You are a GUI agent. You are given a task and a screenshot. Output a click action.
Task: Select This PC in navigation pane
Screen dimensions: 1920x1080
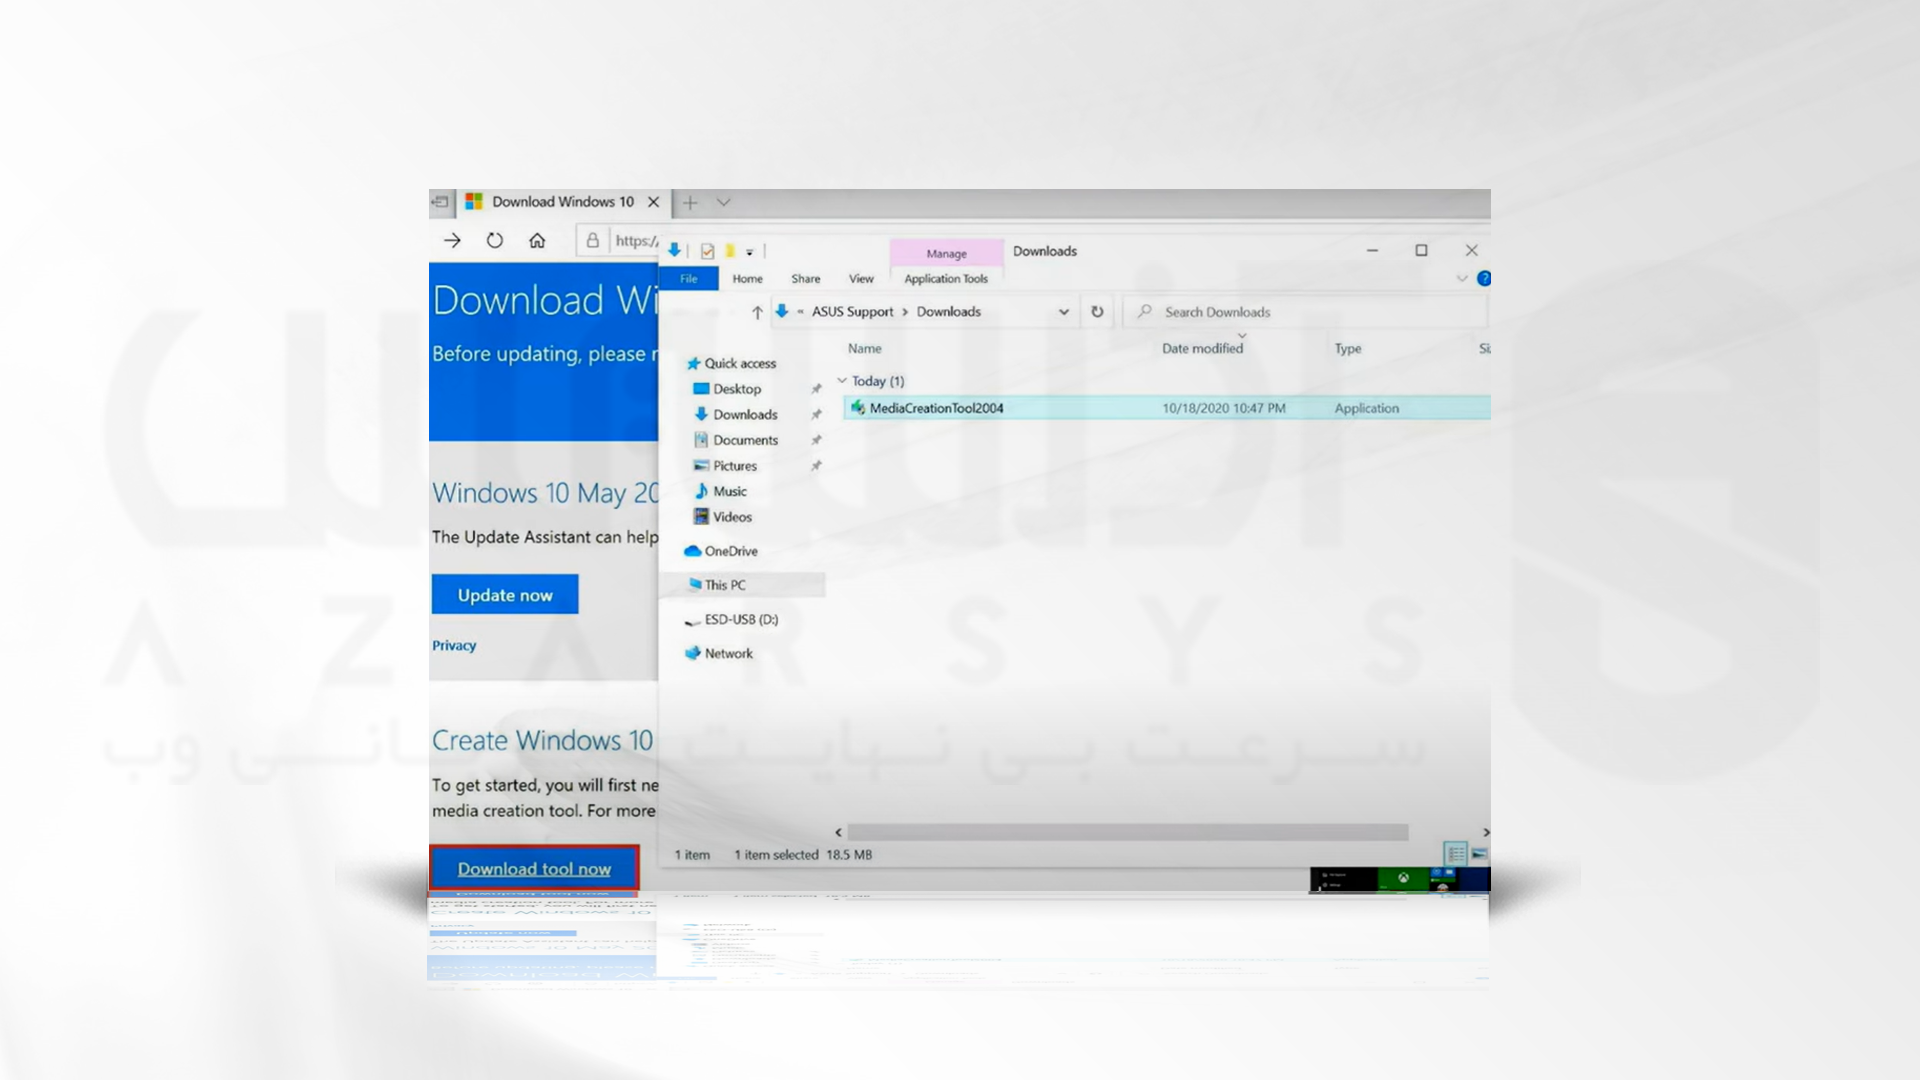741,585
